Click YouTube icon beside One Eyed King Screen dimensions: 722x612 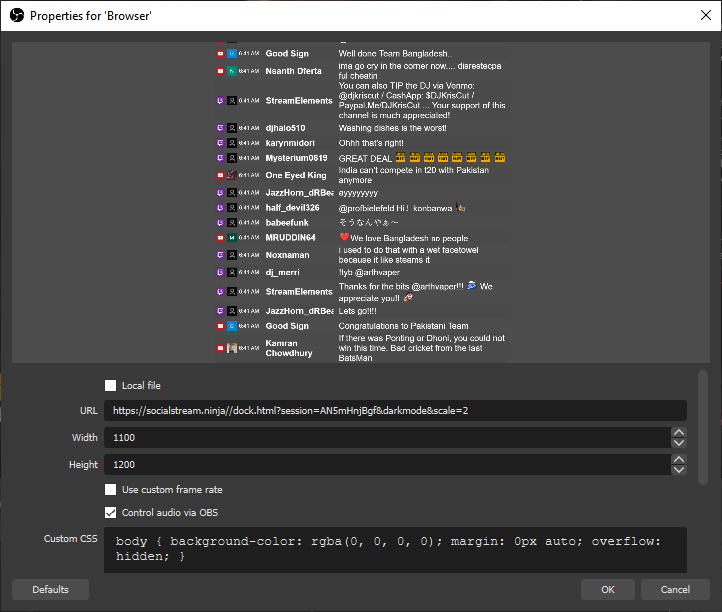click(x=220, y=175)
